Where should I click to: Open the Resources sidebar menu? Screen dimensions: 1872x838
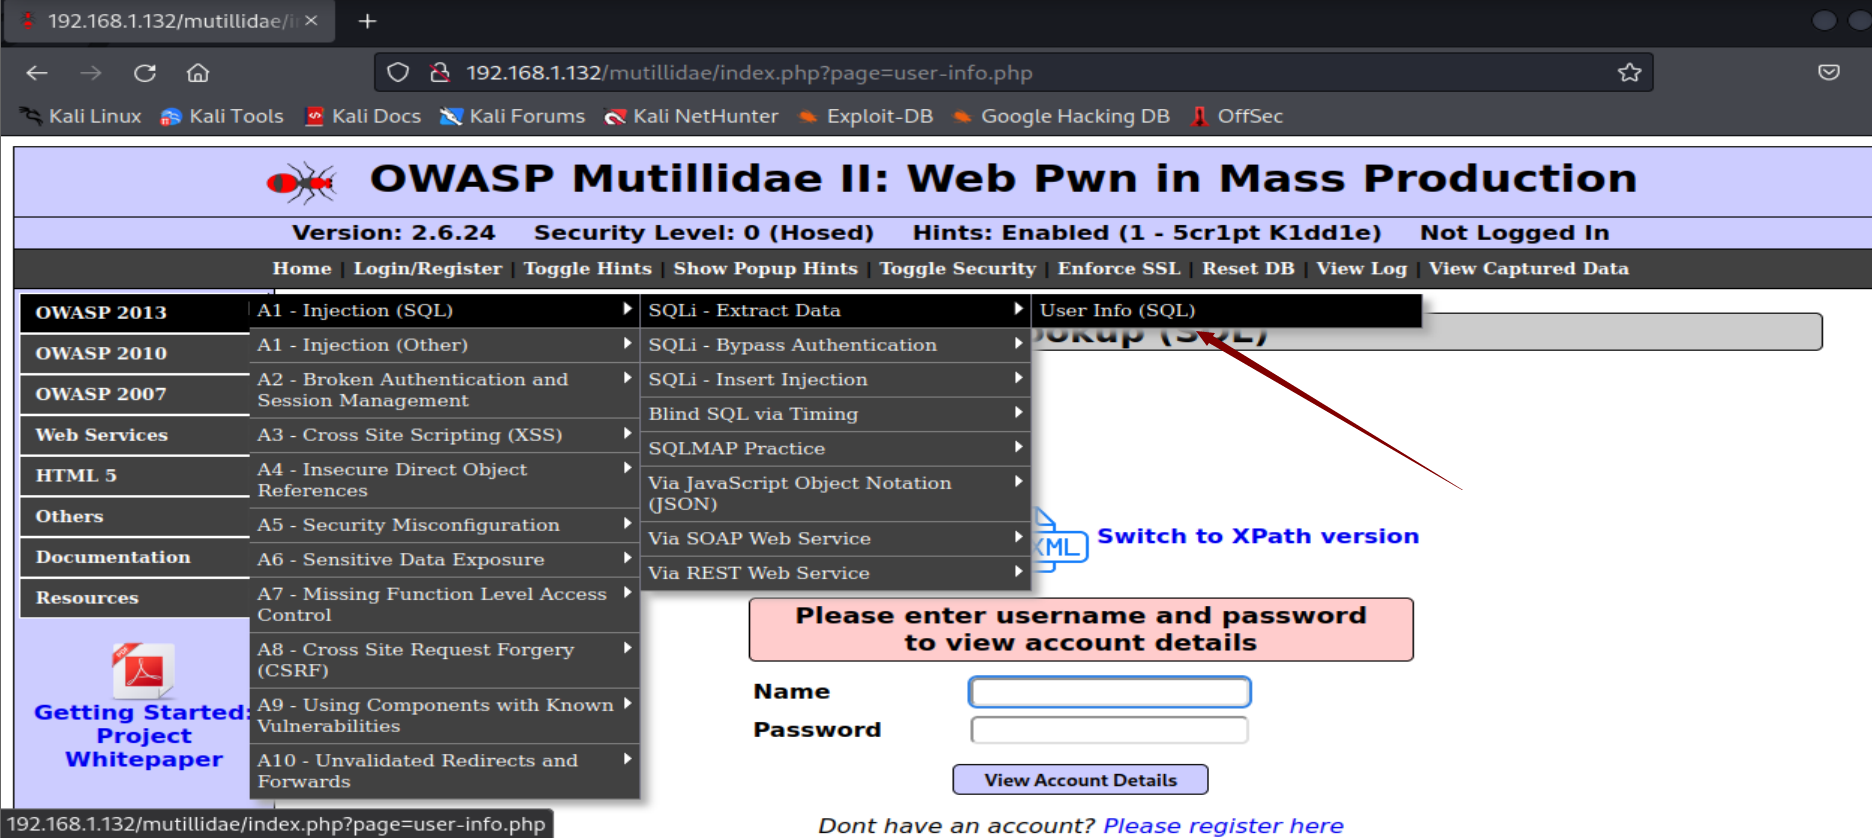(x=134, y=598)
